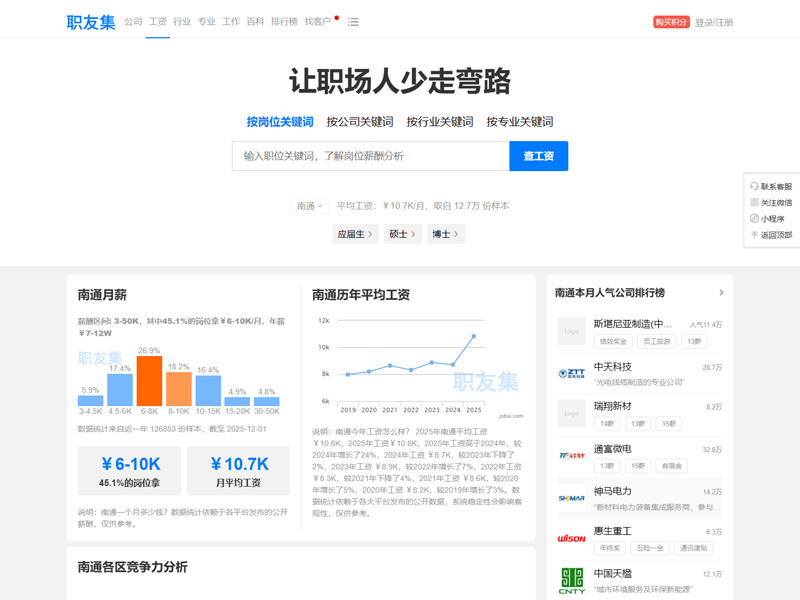This screenshot has width=800, height=600.
Task: Open the 关注微信 QR code icon
Action: pos(755,201)
